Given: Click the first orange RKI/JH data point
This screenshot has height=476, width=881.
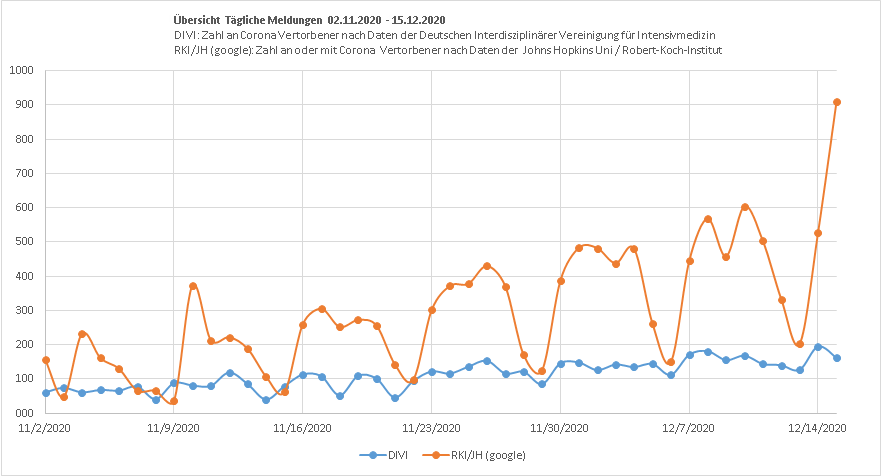Looking at the screenshot, I should [x=46, y=360].
